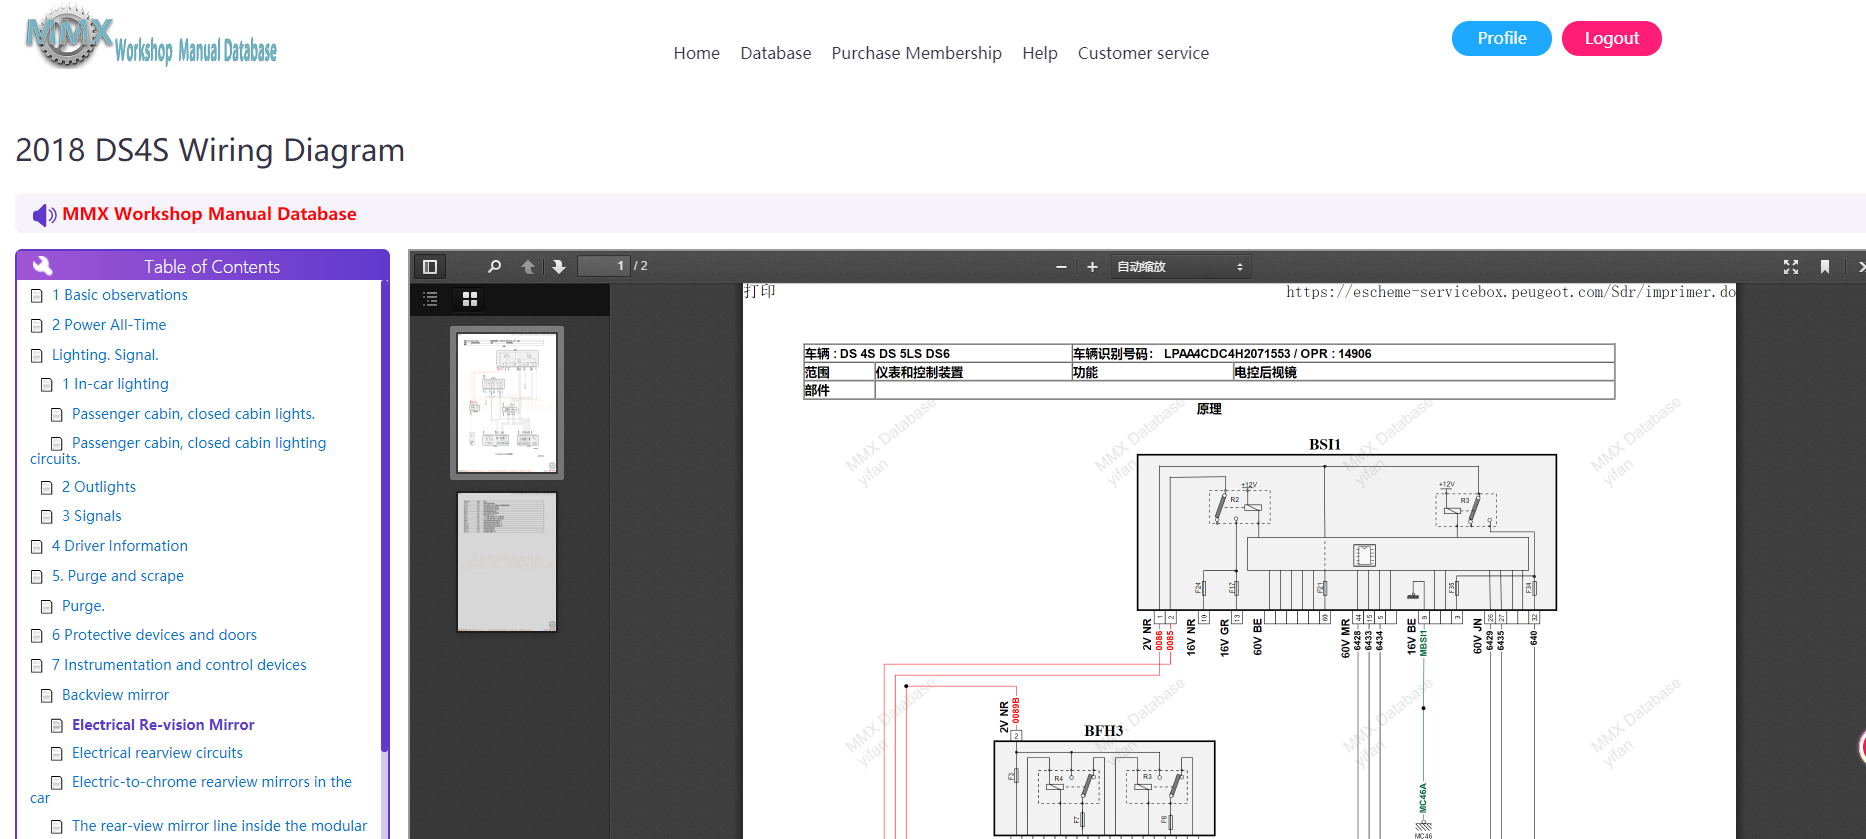Click page icon beside Backview mirror
Image resolution: width=1866 pixels, height=839 pixels.
point(47,696)
